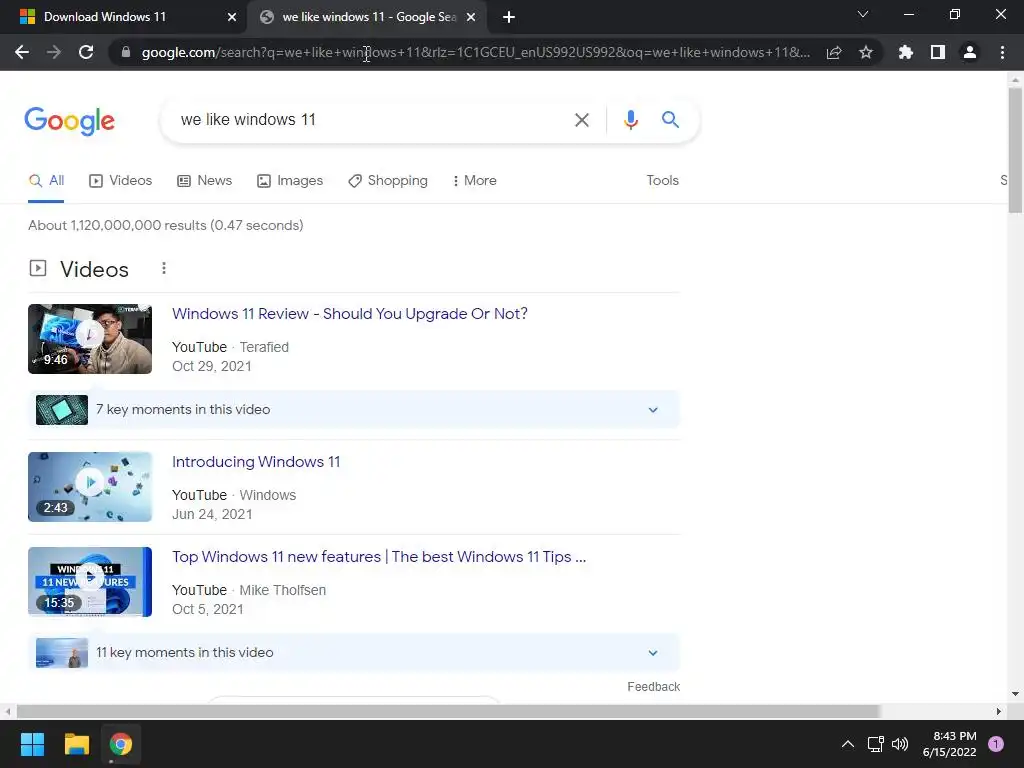
Task: Submit search with magnifier icon
Action: pos(670,120)
